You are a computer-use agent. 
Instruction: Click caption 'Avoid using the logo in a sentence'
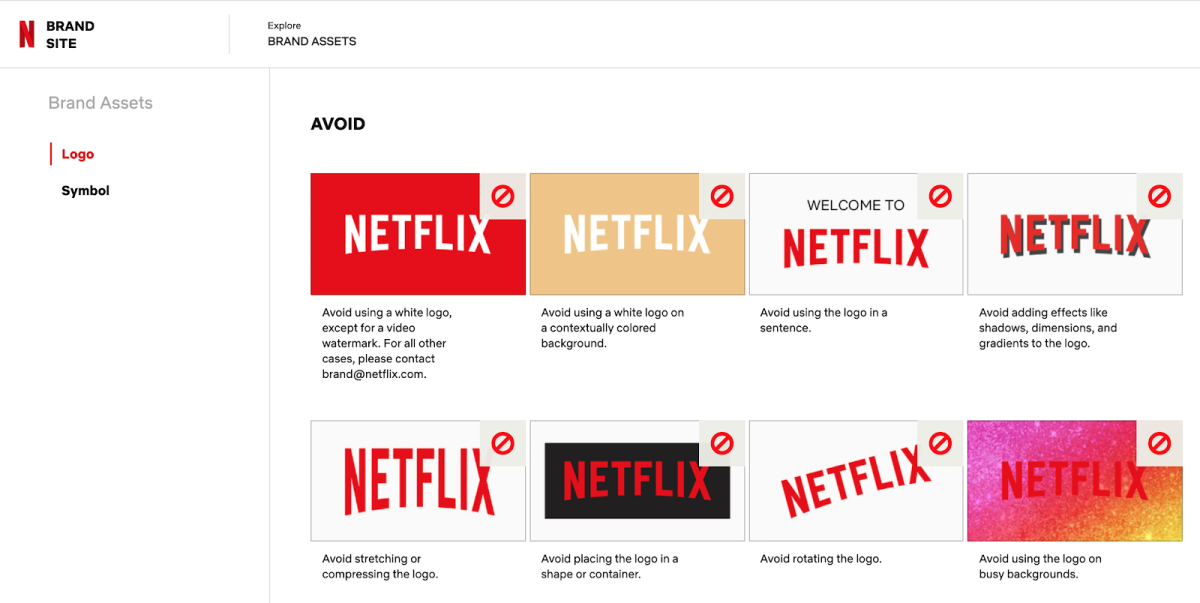[x=823, y=320]
